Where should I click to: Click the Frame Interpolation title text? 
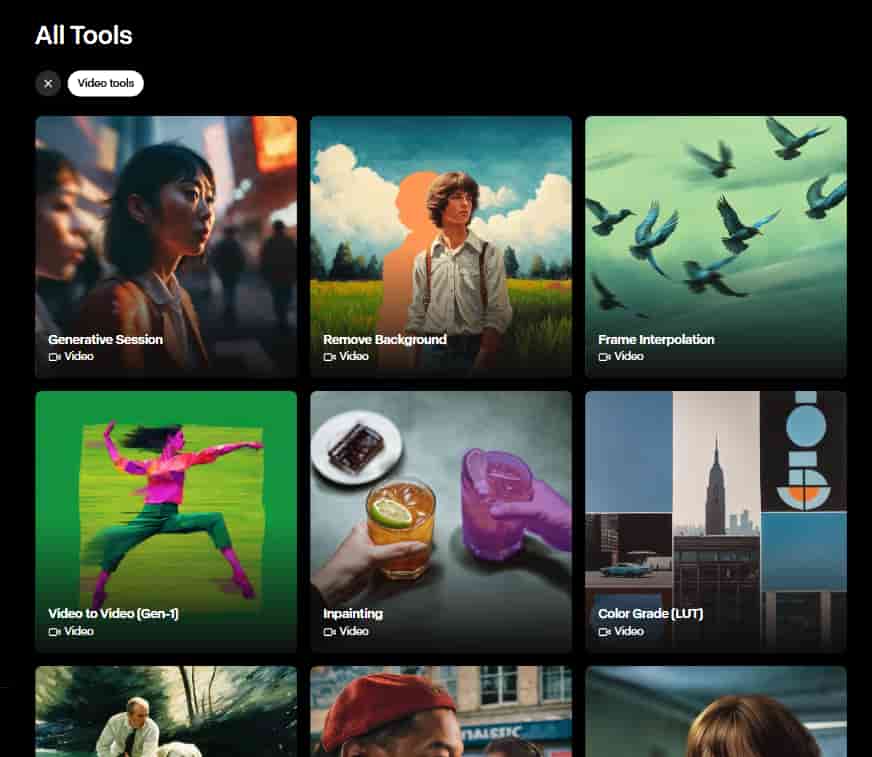coord(656,339)
